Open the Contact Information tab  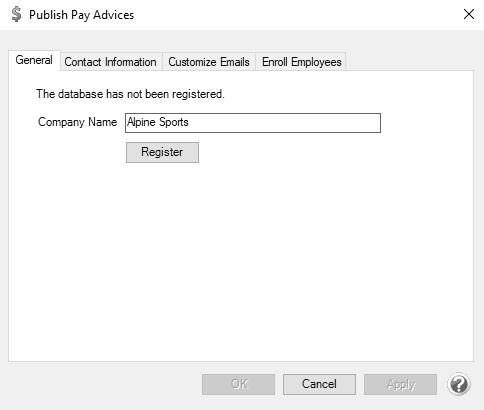[x=110, y=62]
